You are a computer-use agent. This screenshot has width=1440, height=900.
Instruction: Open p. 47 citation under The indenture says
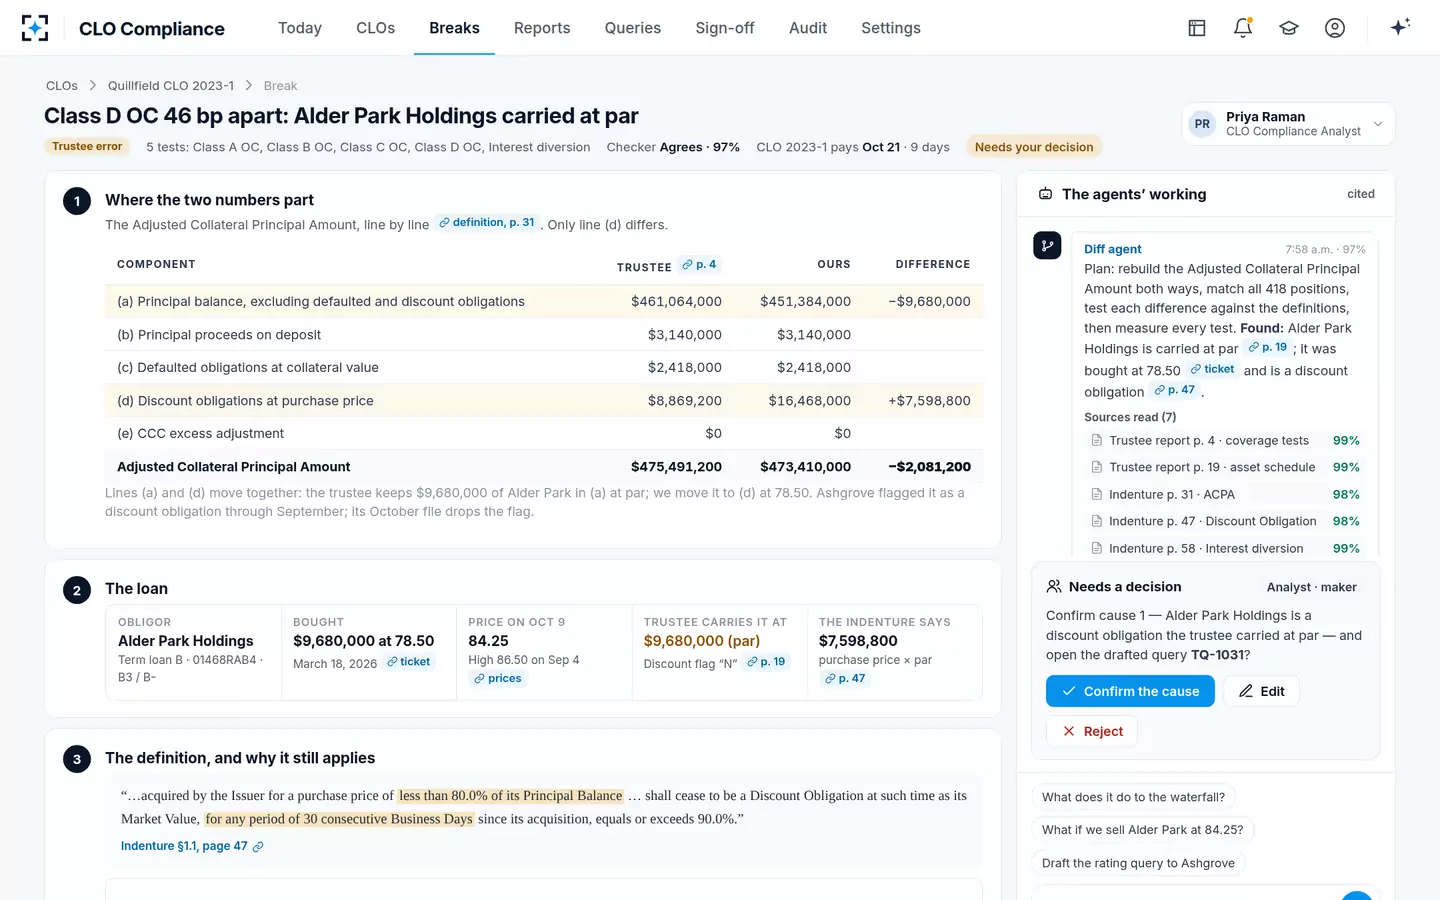(x=845, y=679)
